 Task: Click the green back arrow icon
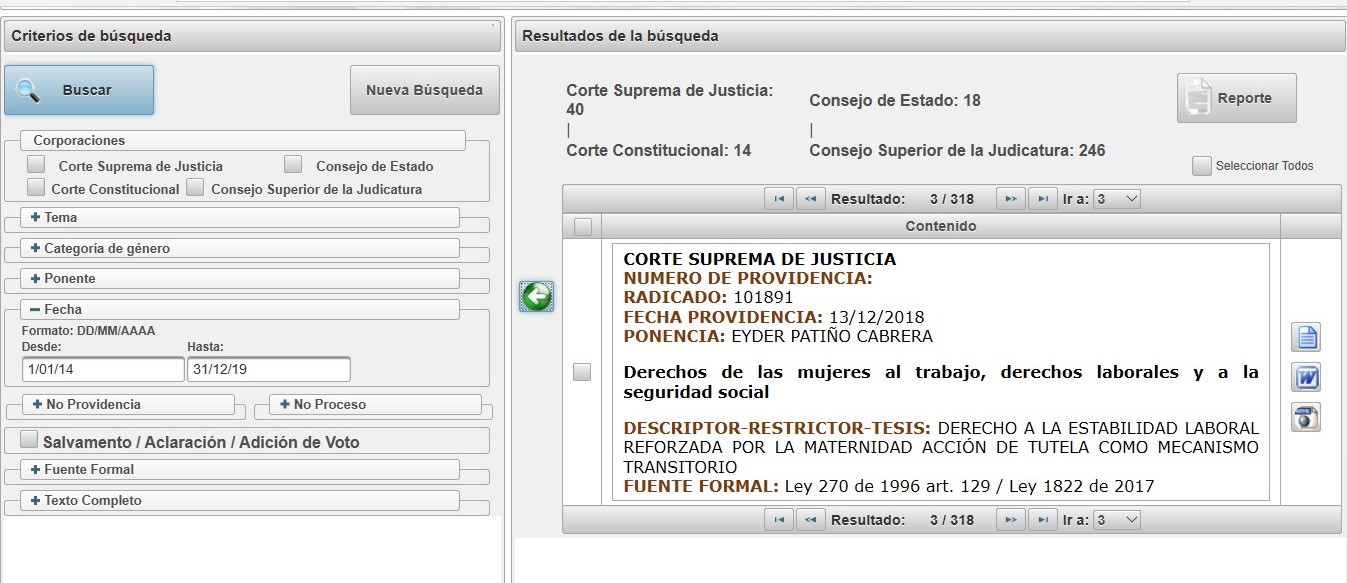(537, 296)
